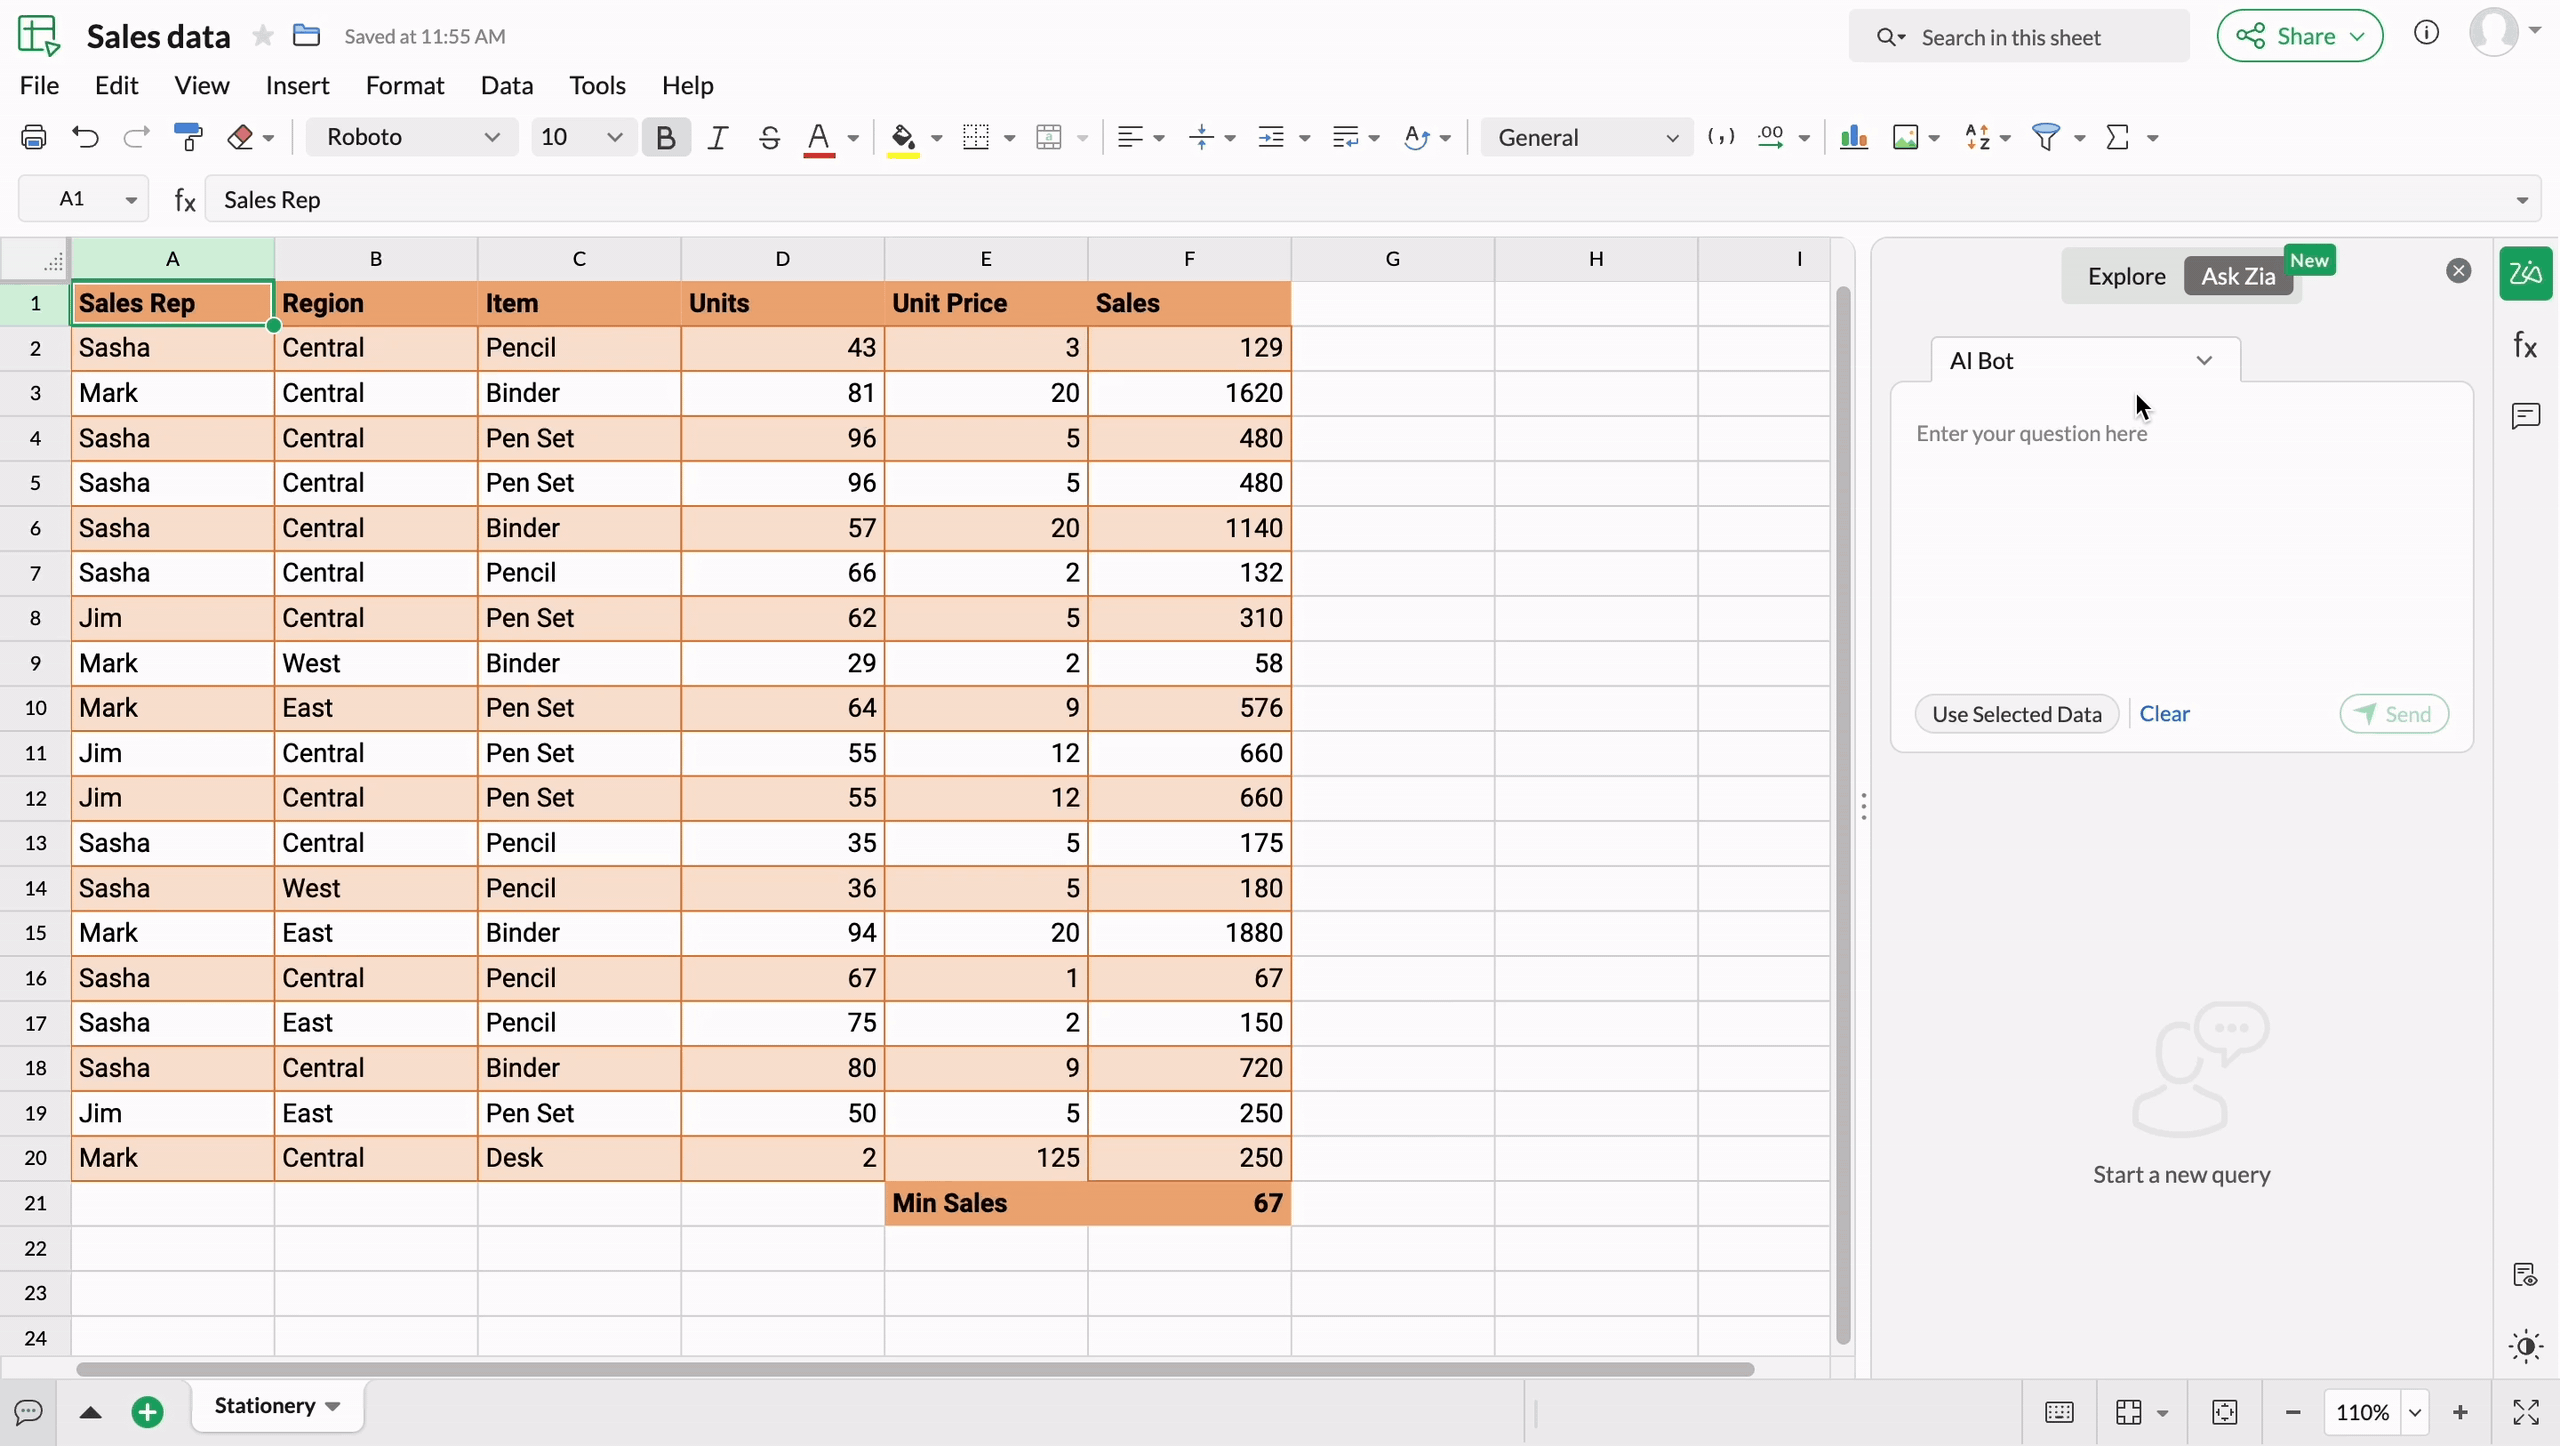Screen dimensions: 2560x1446
Task: Toggle Italic formatting
Action: [717, 137]
